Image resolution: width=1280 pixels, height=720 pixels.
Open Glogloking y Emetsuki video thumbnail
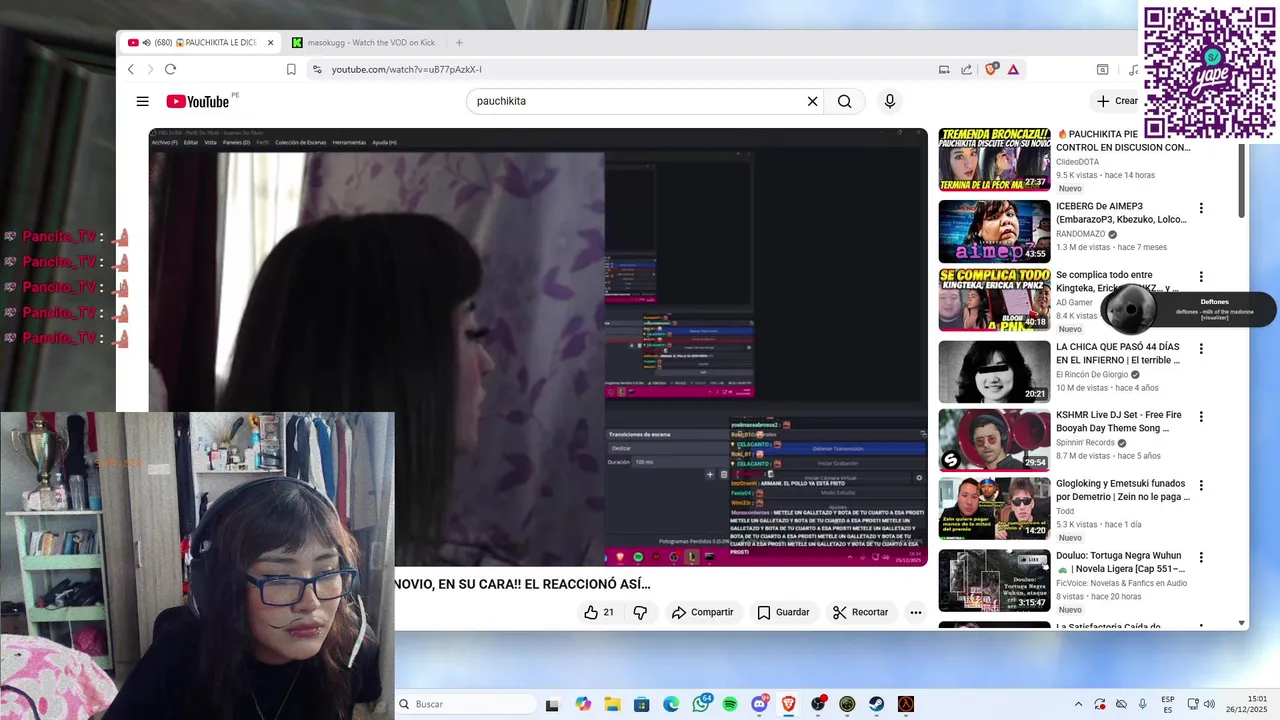point(994,509)
